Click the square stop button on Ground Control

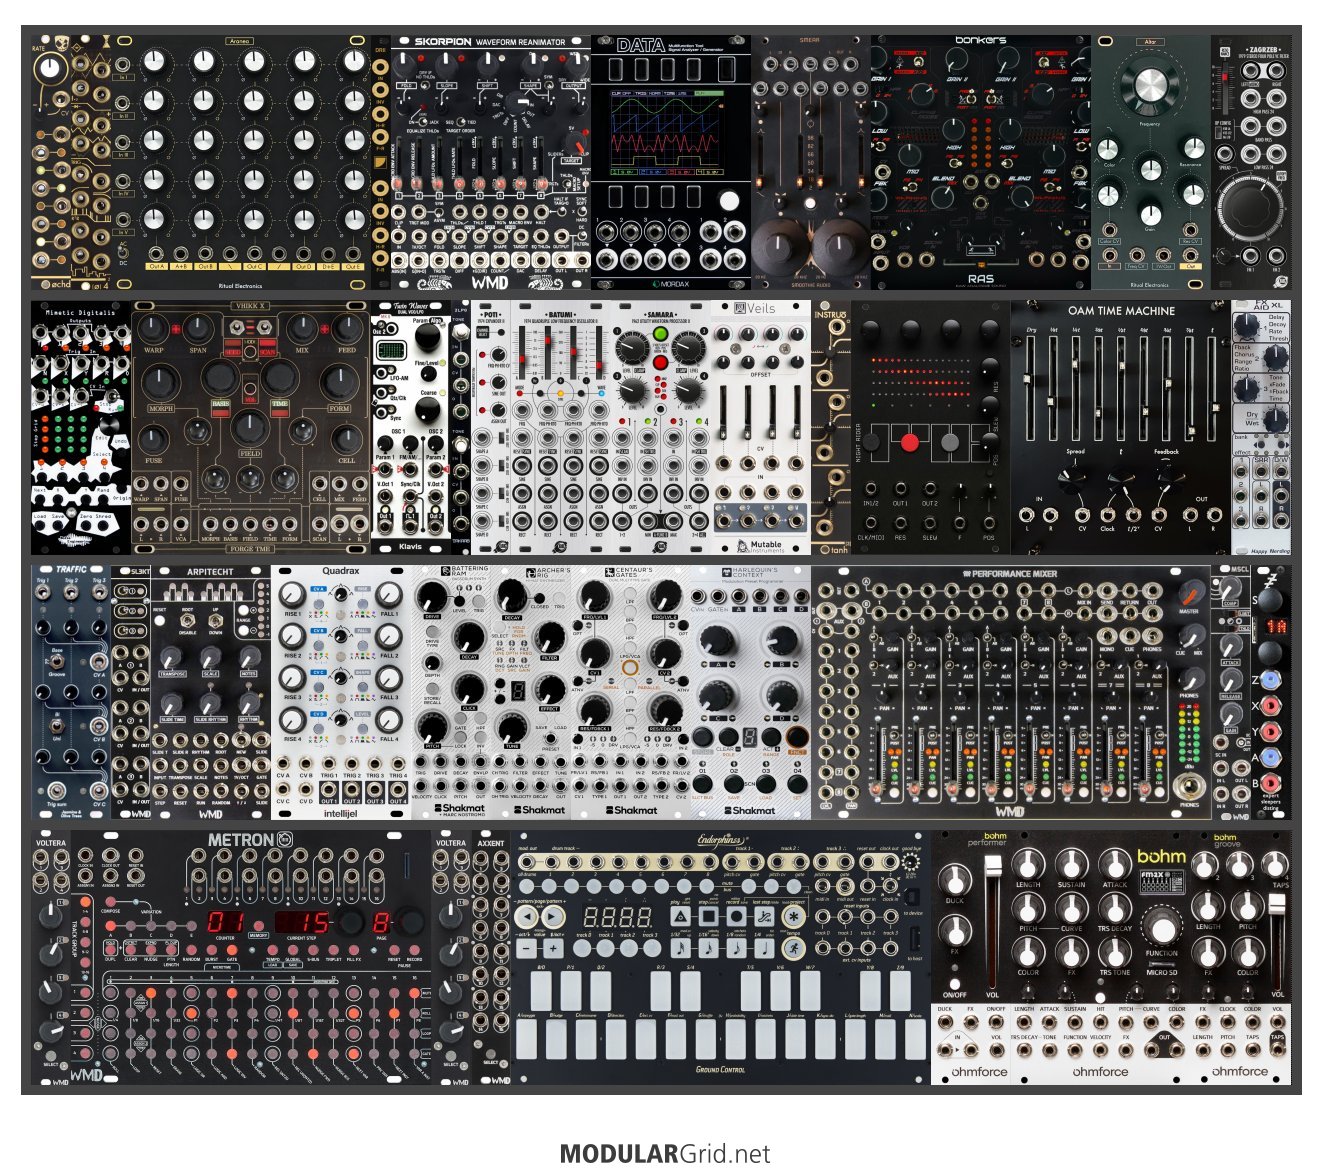tap(708, 917)
